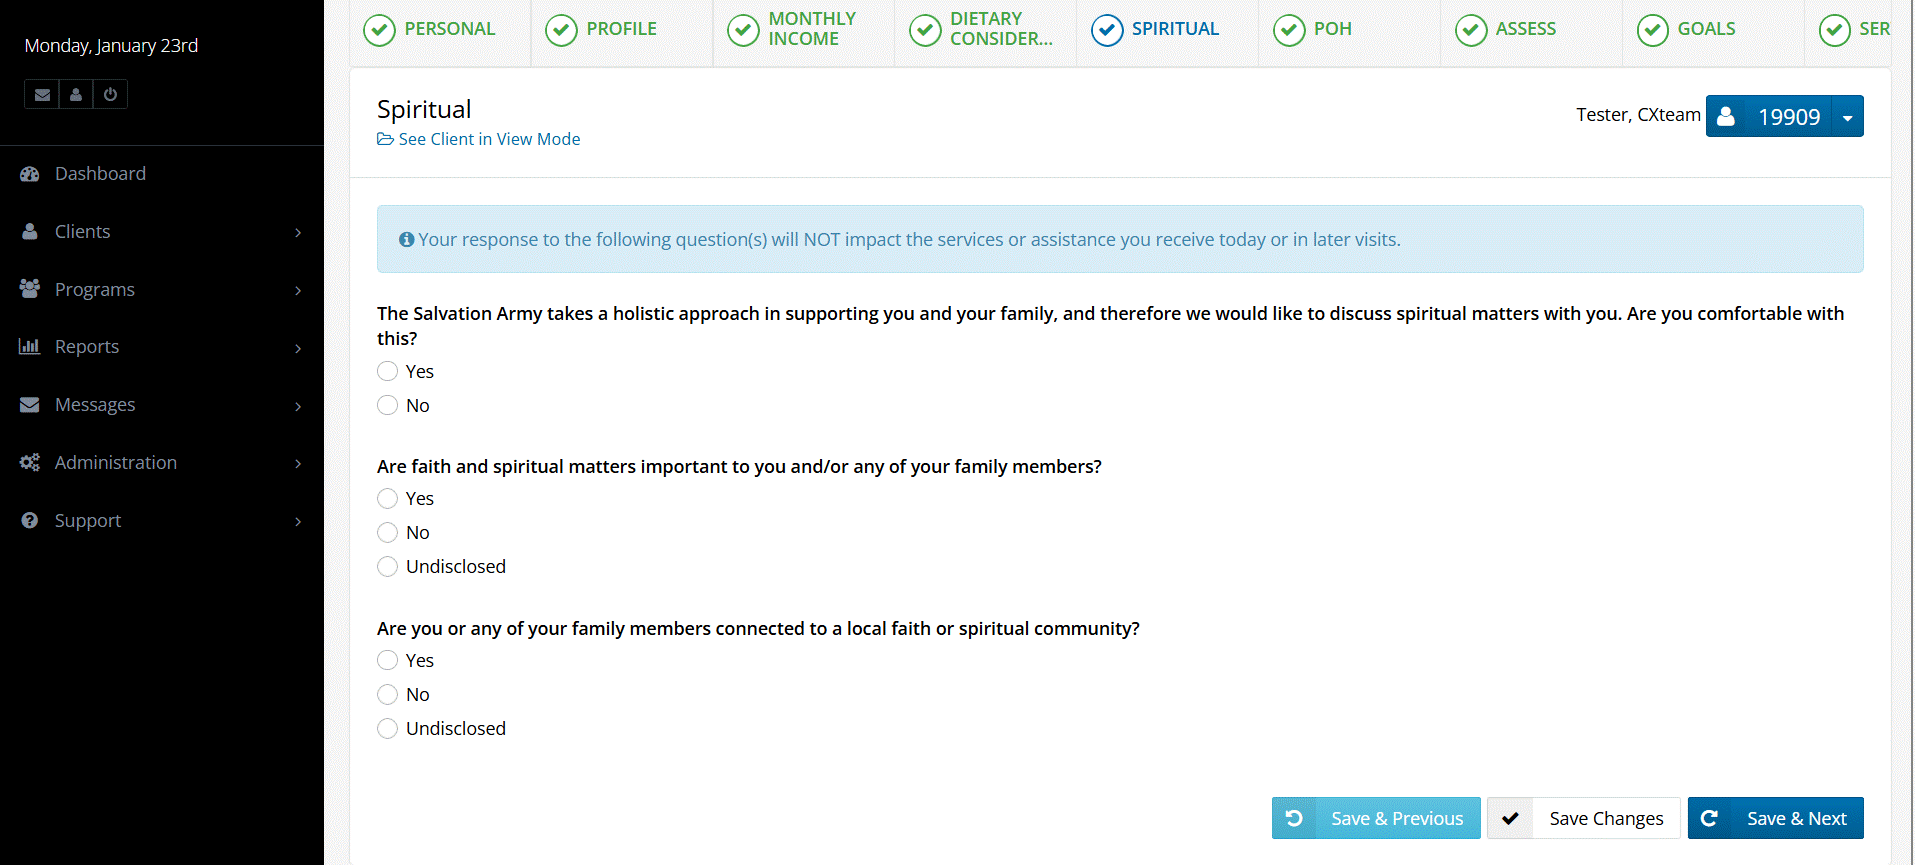Click the Save & Next button
1915x865 pixels.
pos(1775,819)
